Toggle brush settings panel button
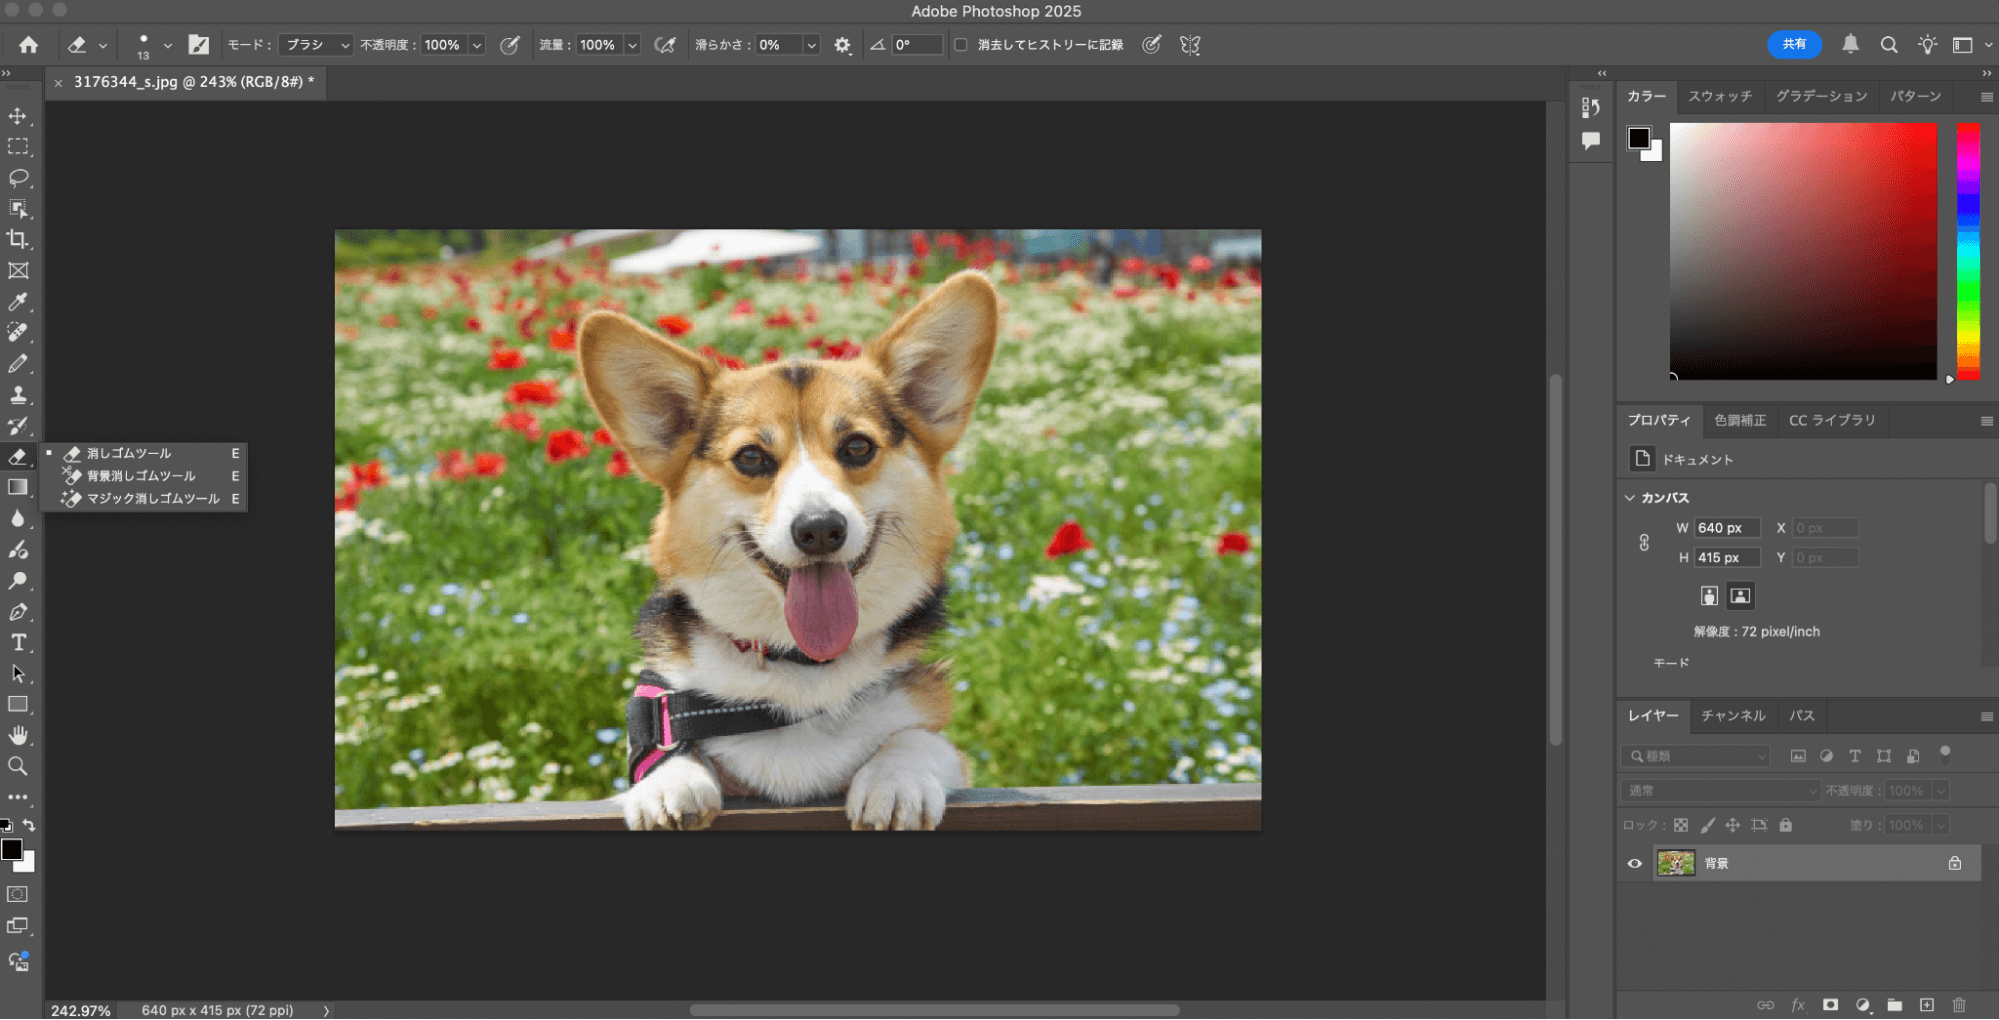 tap(199, 45)
